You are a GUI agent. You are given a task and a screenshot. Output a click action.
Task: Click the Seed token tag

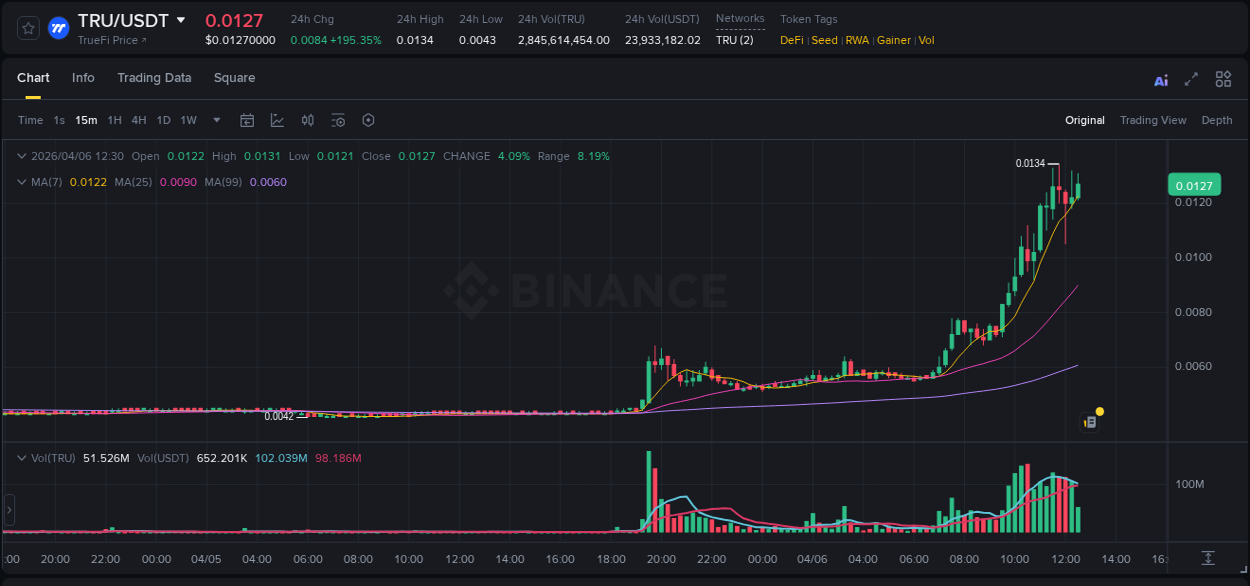tap(824, 40)
